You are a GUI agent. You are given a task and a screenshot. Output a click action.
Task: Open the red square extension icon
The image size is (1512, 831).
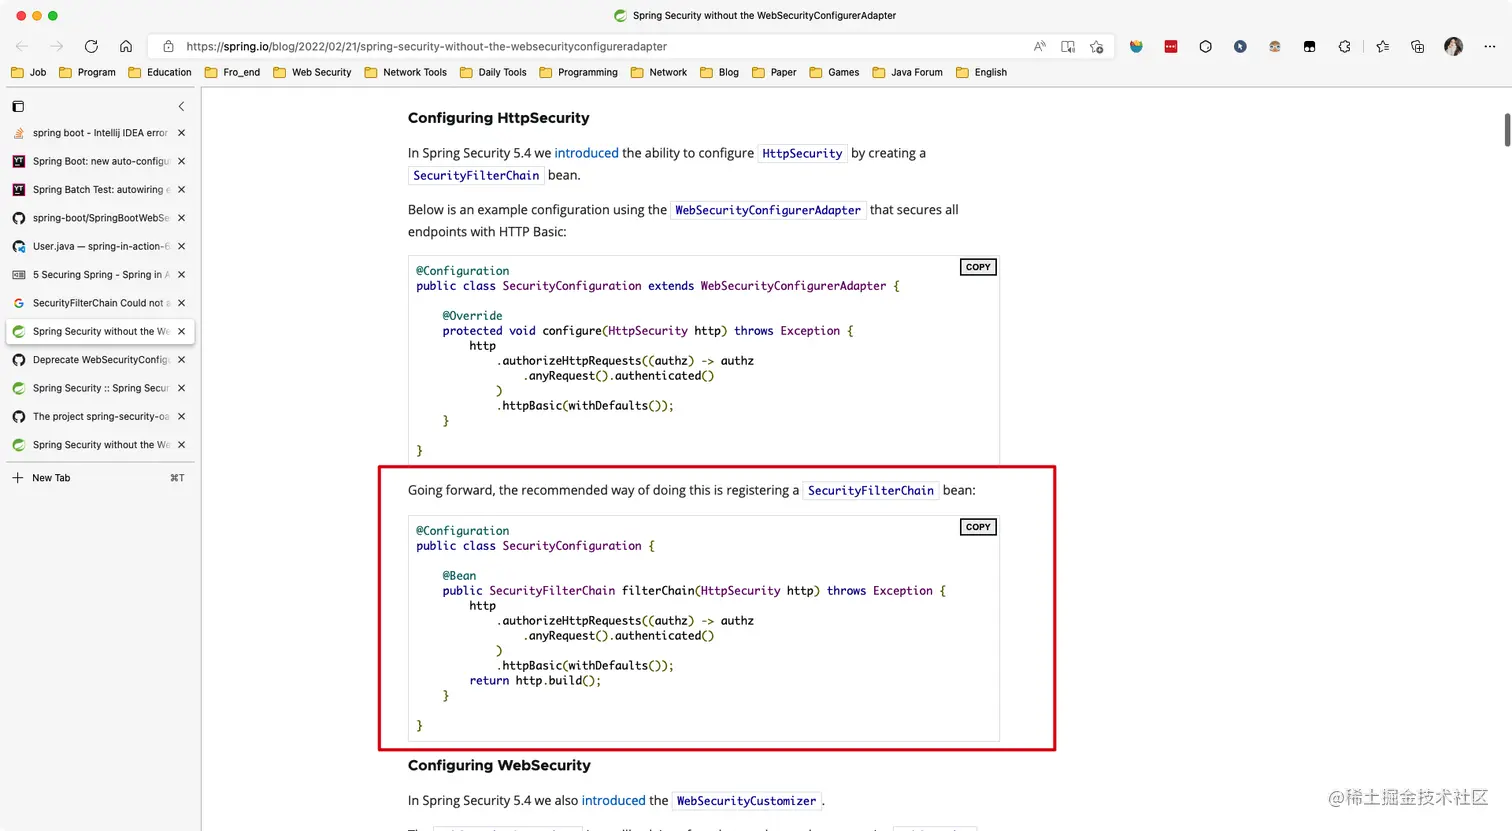(x=1171, y=46)
